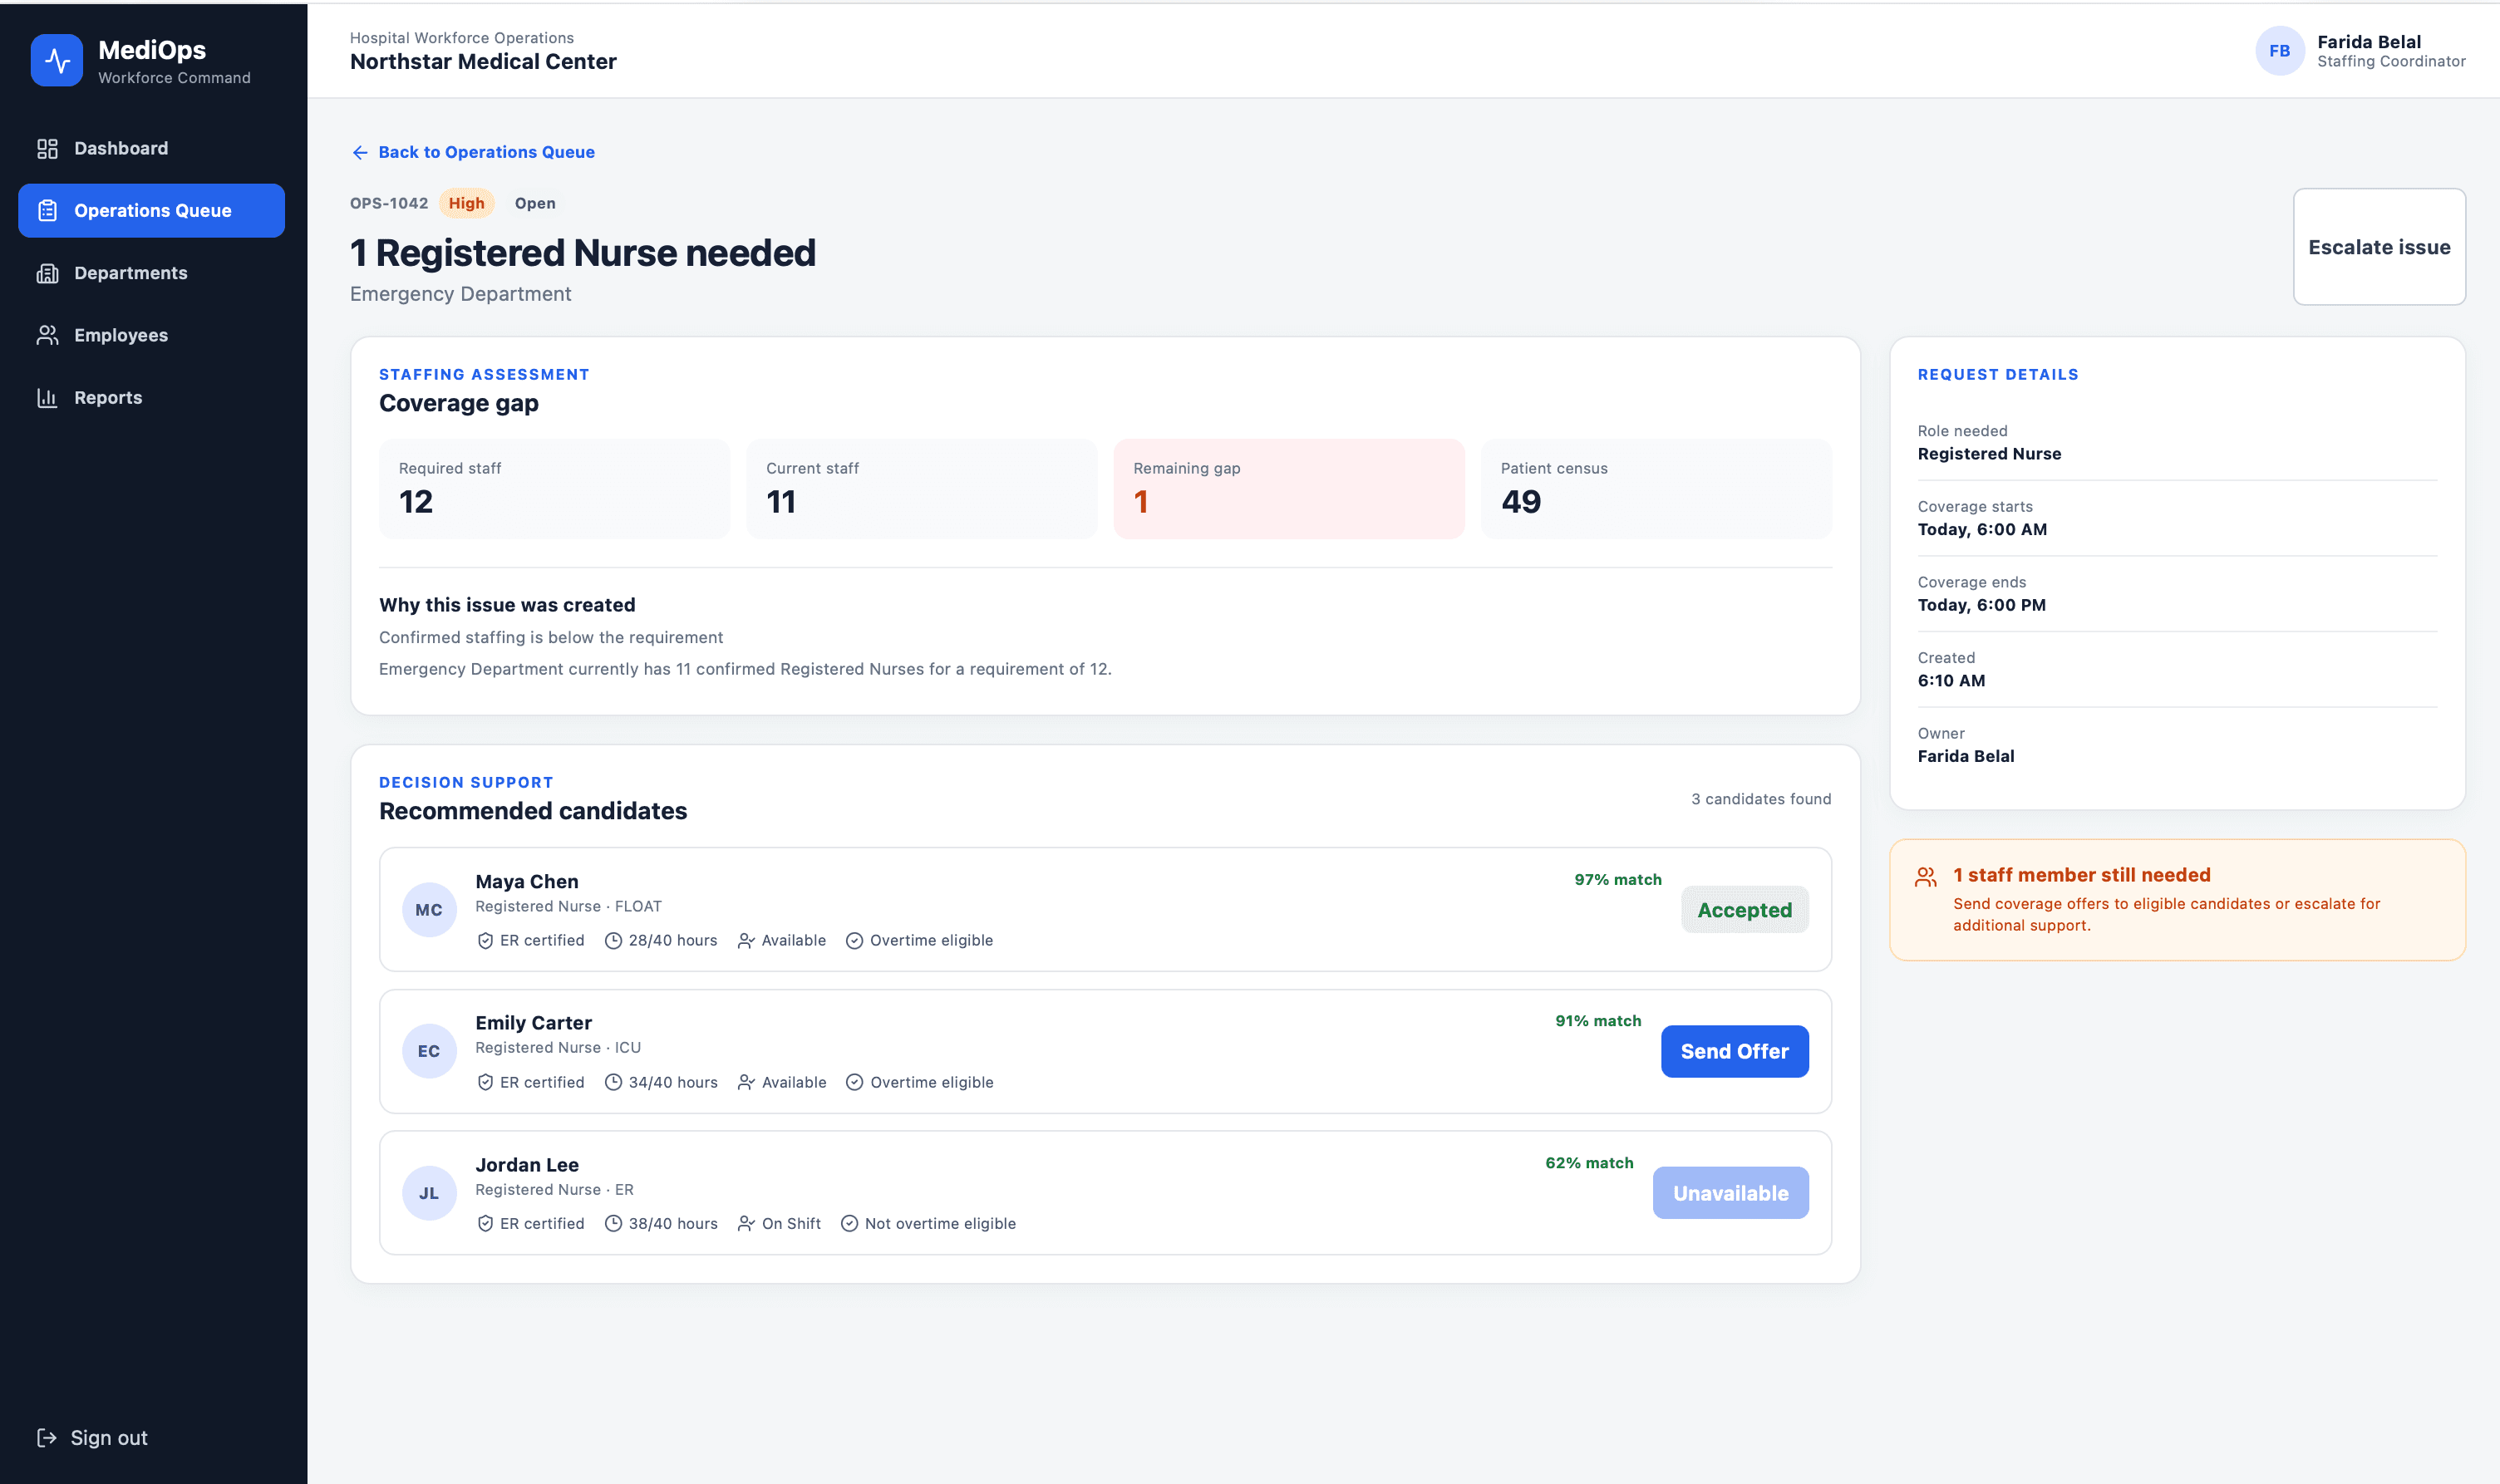Click Jordan Lee's JL avatar
Viewport: 2500px width, 1484px height.
point(429,1193)
